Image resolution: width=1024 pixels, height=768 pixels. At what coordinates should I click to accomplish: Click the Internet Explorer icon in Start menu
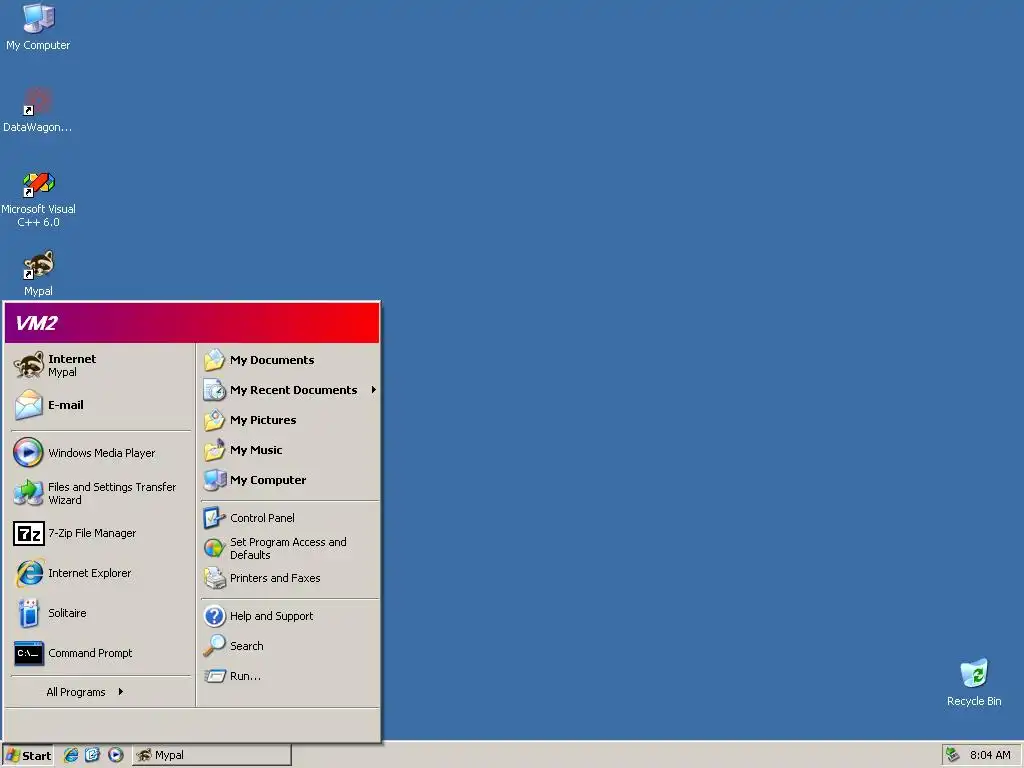(29, 573)
